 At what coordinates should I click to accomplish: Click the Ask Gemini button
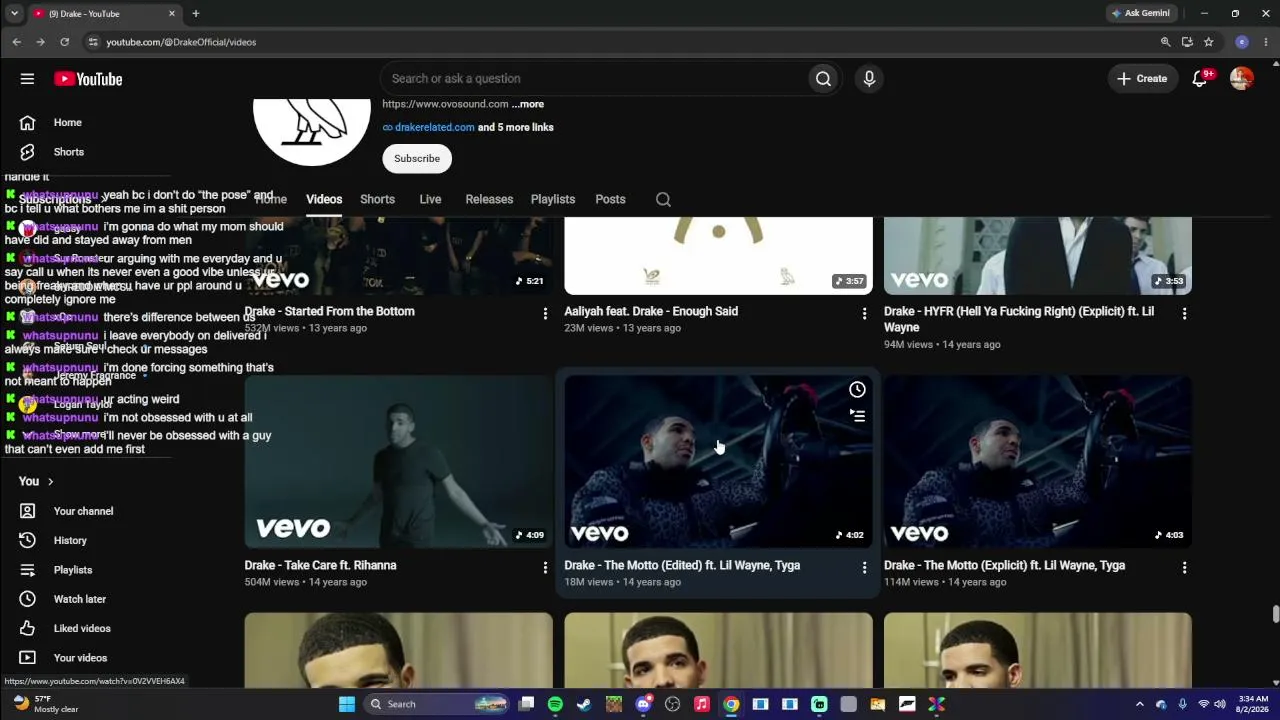(x=1140, y=14)
